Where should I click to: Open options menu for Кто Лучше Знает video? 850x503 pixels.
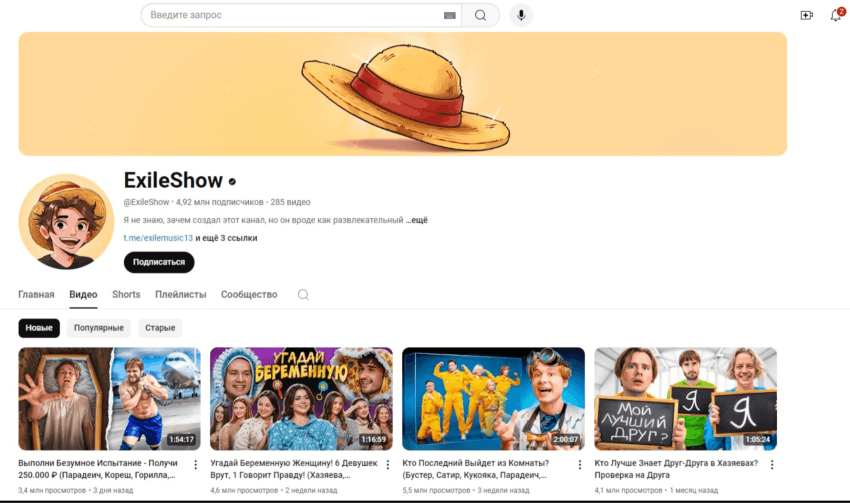771,465
